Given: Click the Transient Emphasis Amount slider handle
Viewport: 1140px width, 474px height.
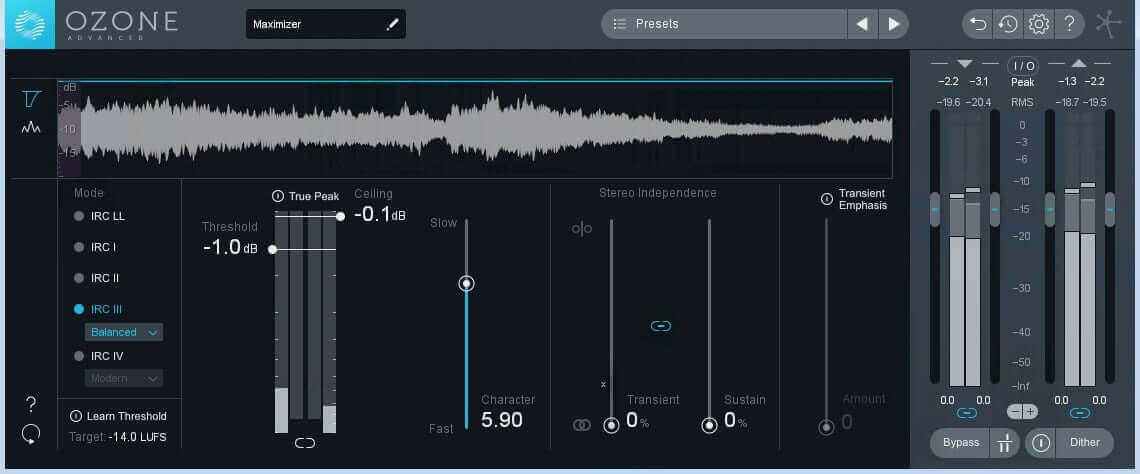Looking at the screenshot, I should point(826,427).
